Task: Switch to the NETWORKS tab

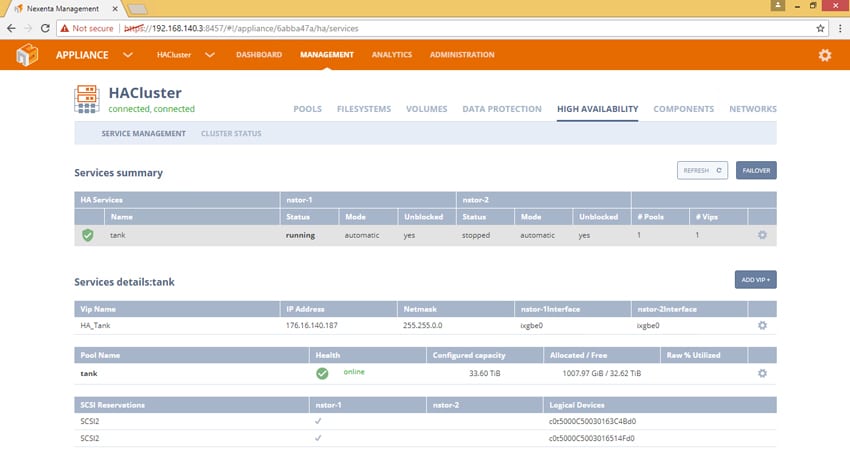Action: coord(752,109)
